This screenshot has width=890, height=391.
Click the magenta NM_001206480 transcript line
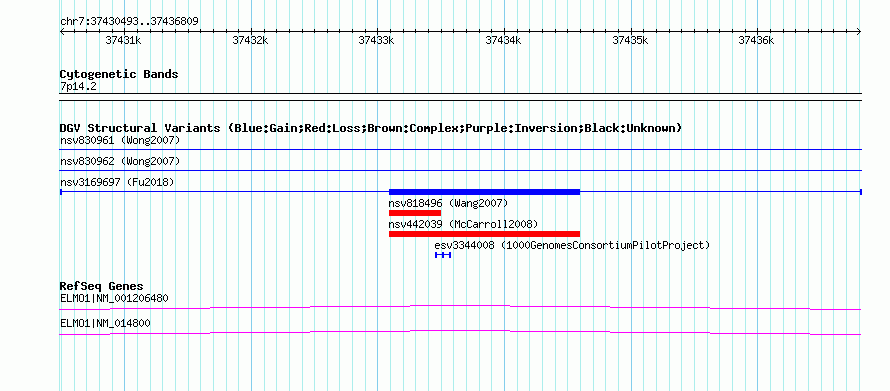(x=461, y=307)
